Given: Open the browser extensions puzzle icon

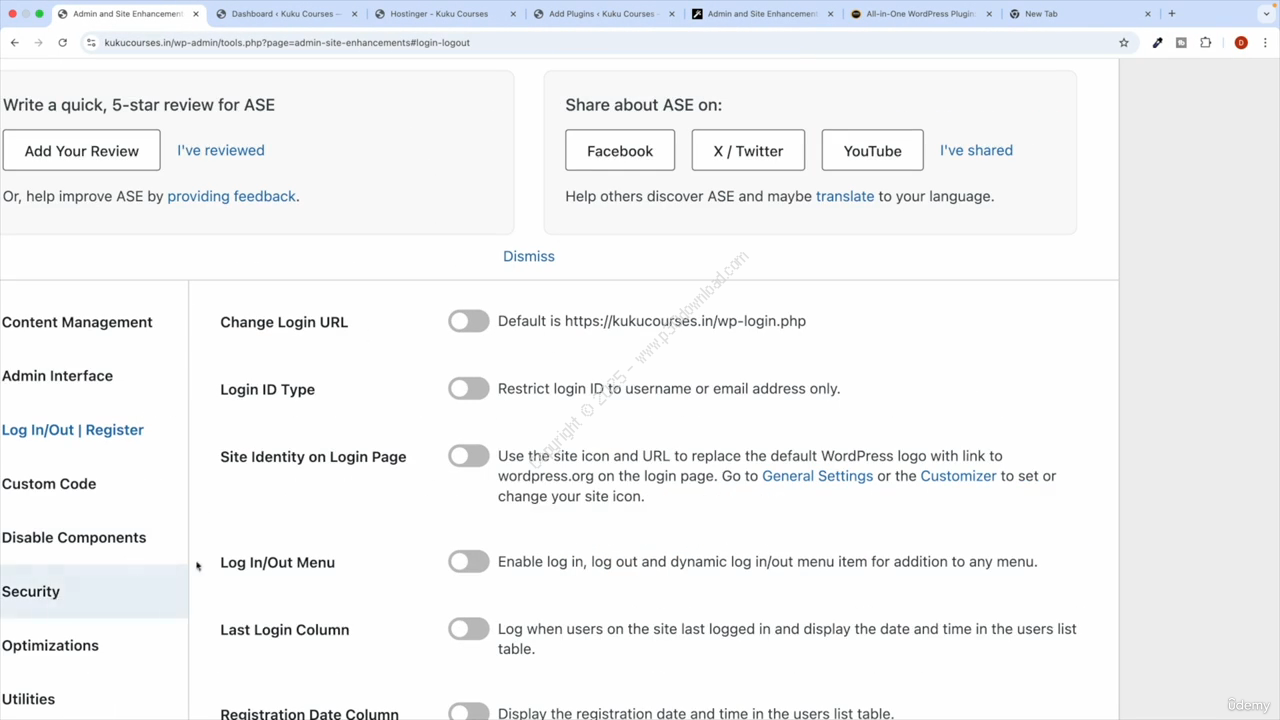Looking at the screenshot, I should tap(1205, 43).
